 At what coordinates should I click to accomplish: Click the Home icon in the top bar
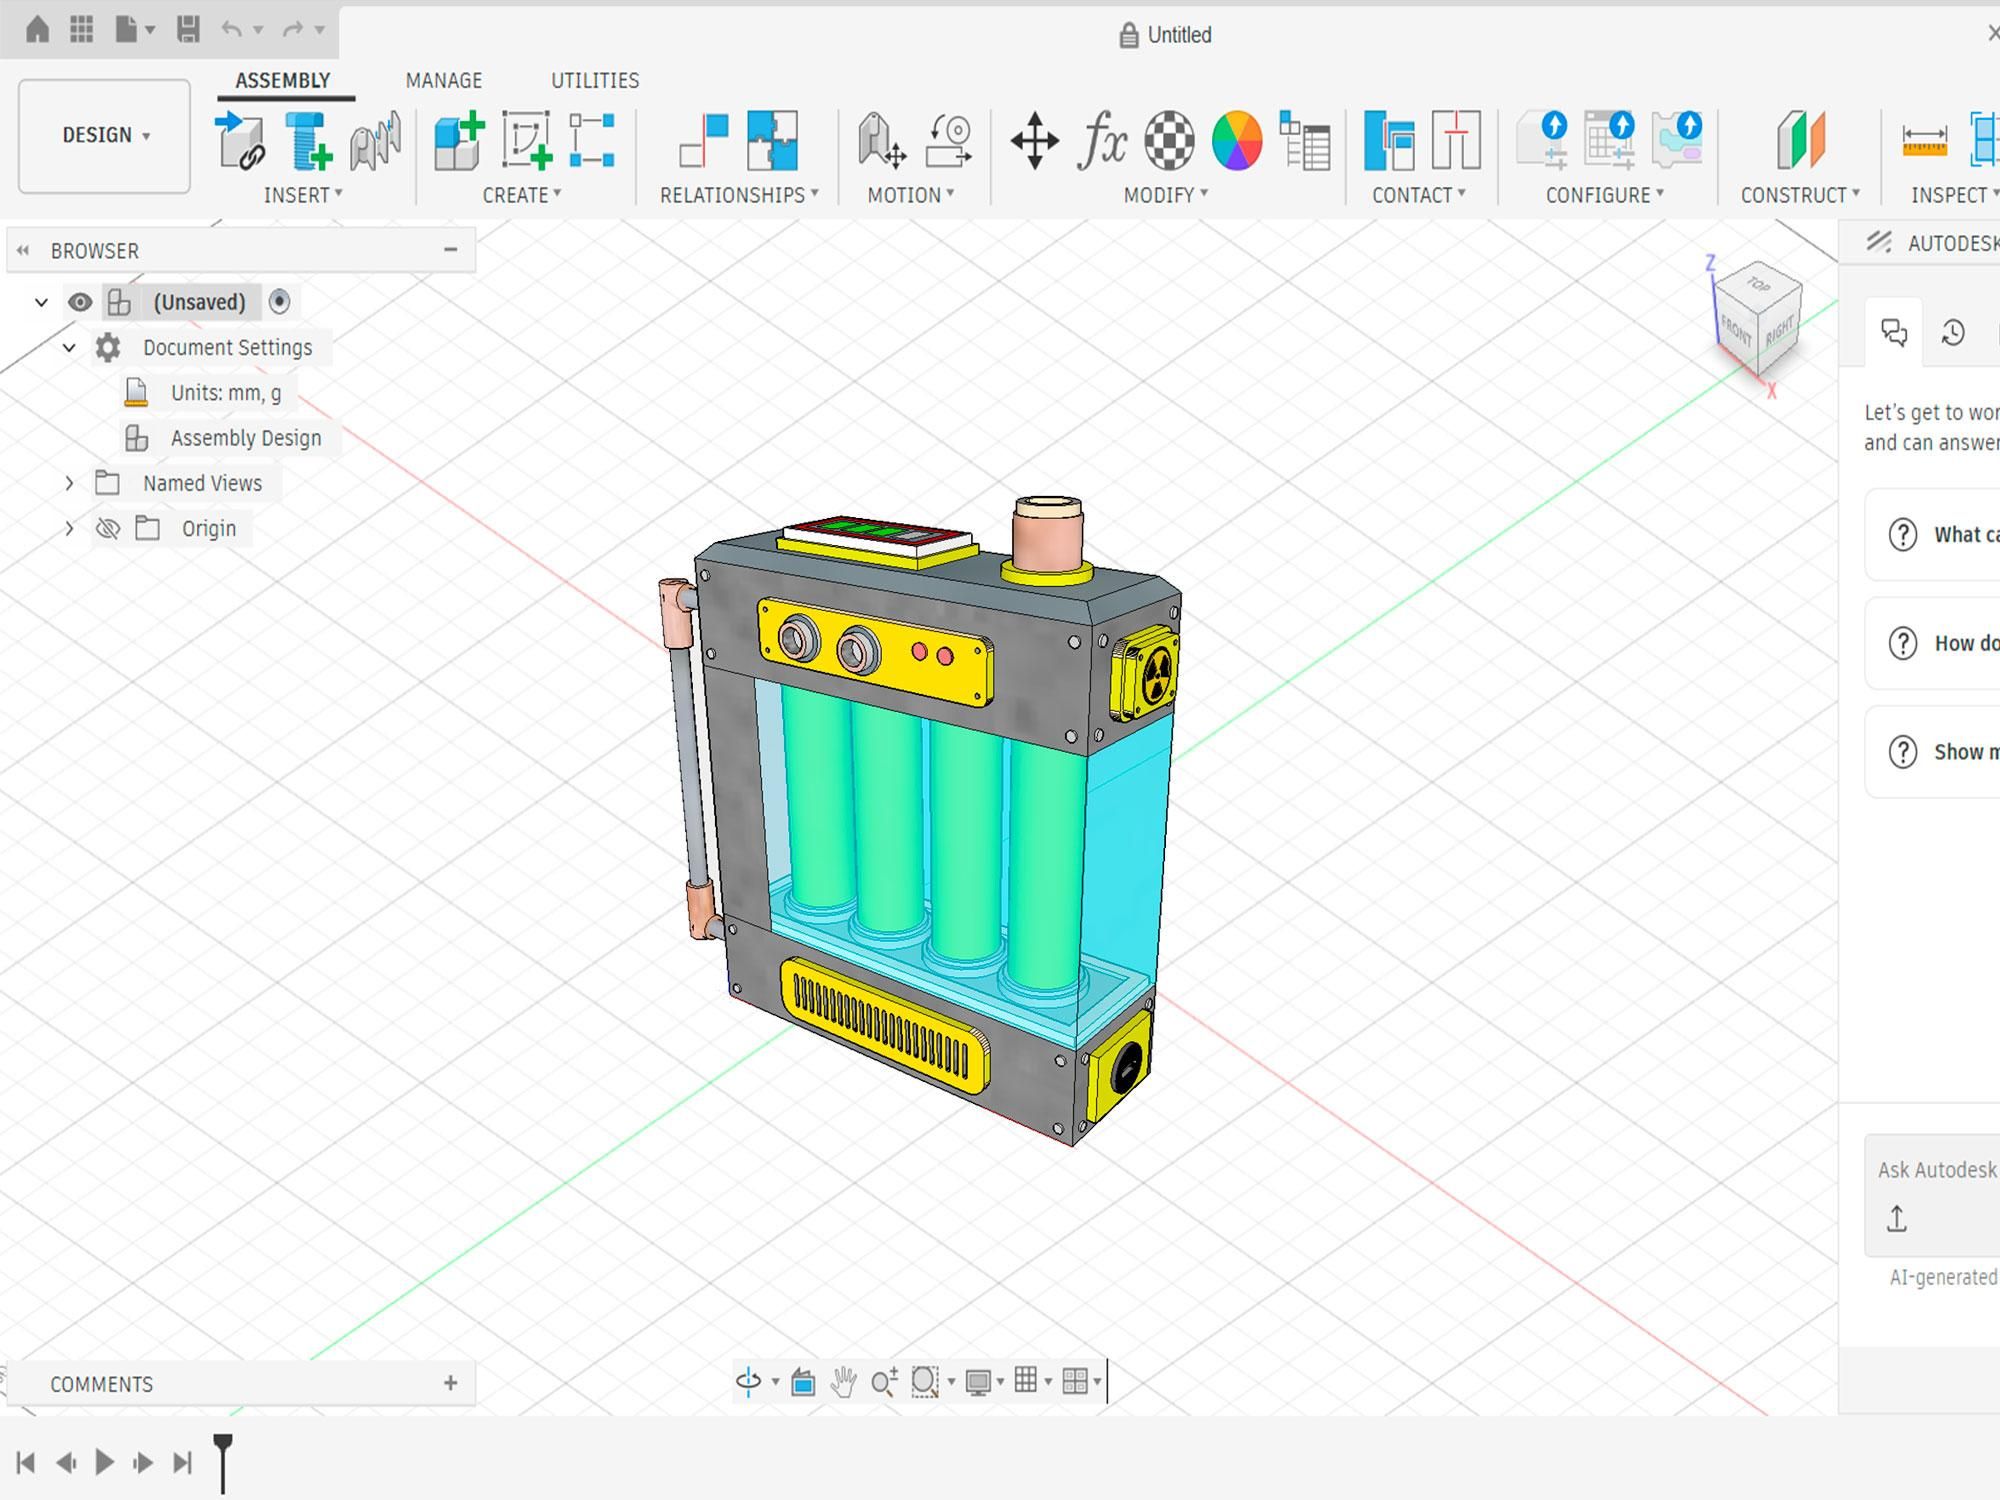pos(37,29)
